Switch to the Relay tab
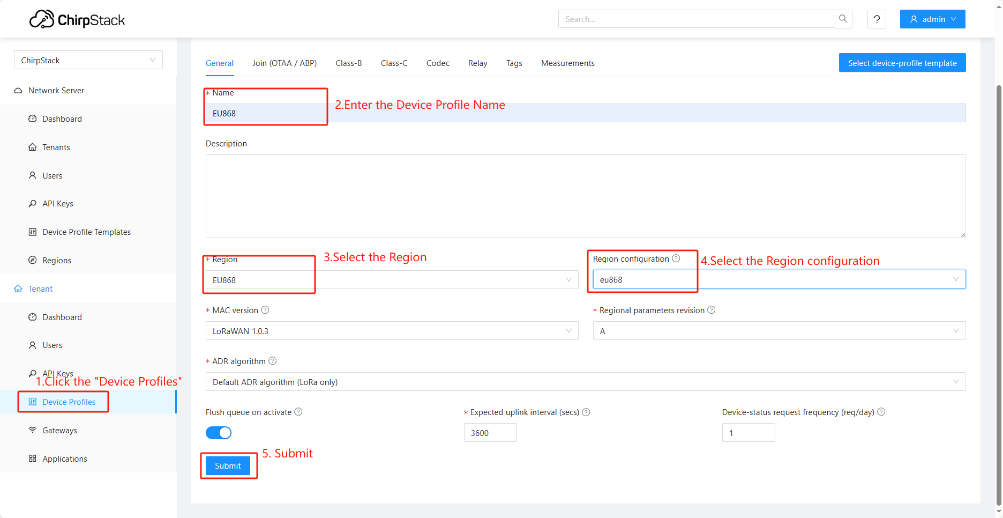This screenshot has height=518, width=1003. 477,63
